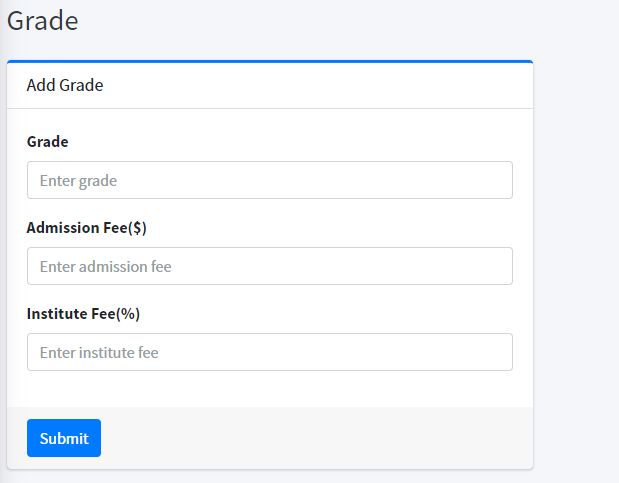Viewport: 619px width, 483px height.
Task: Click the blue Submit button
Action: 64,438
